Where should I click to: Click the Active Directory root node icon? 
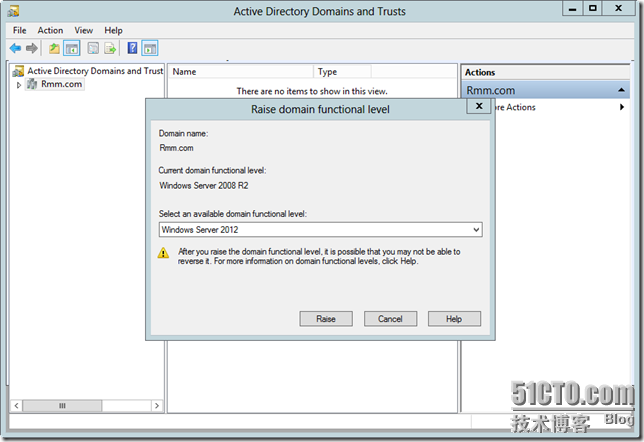click(18, 71)
